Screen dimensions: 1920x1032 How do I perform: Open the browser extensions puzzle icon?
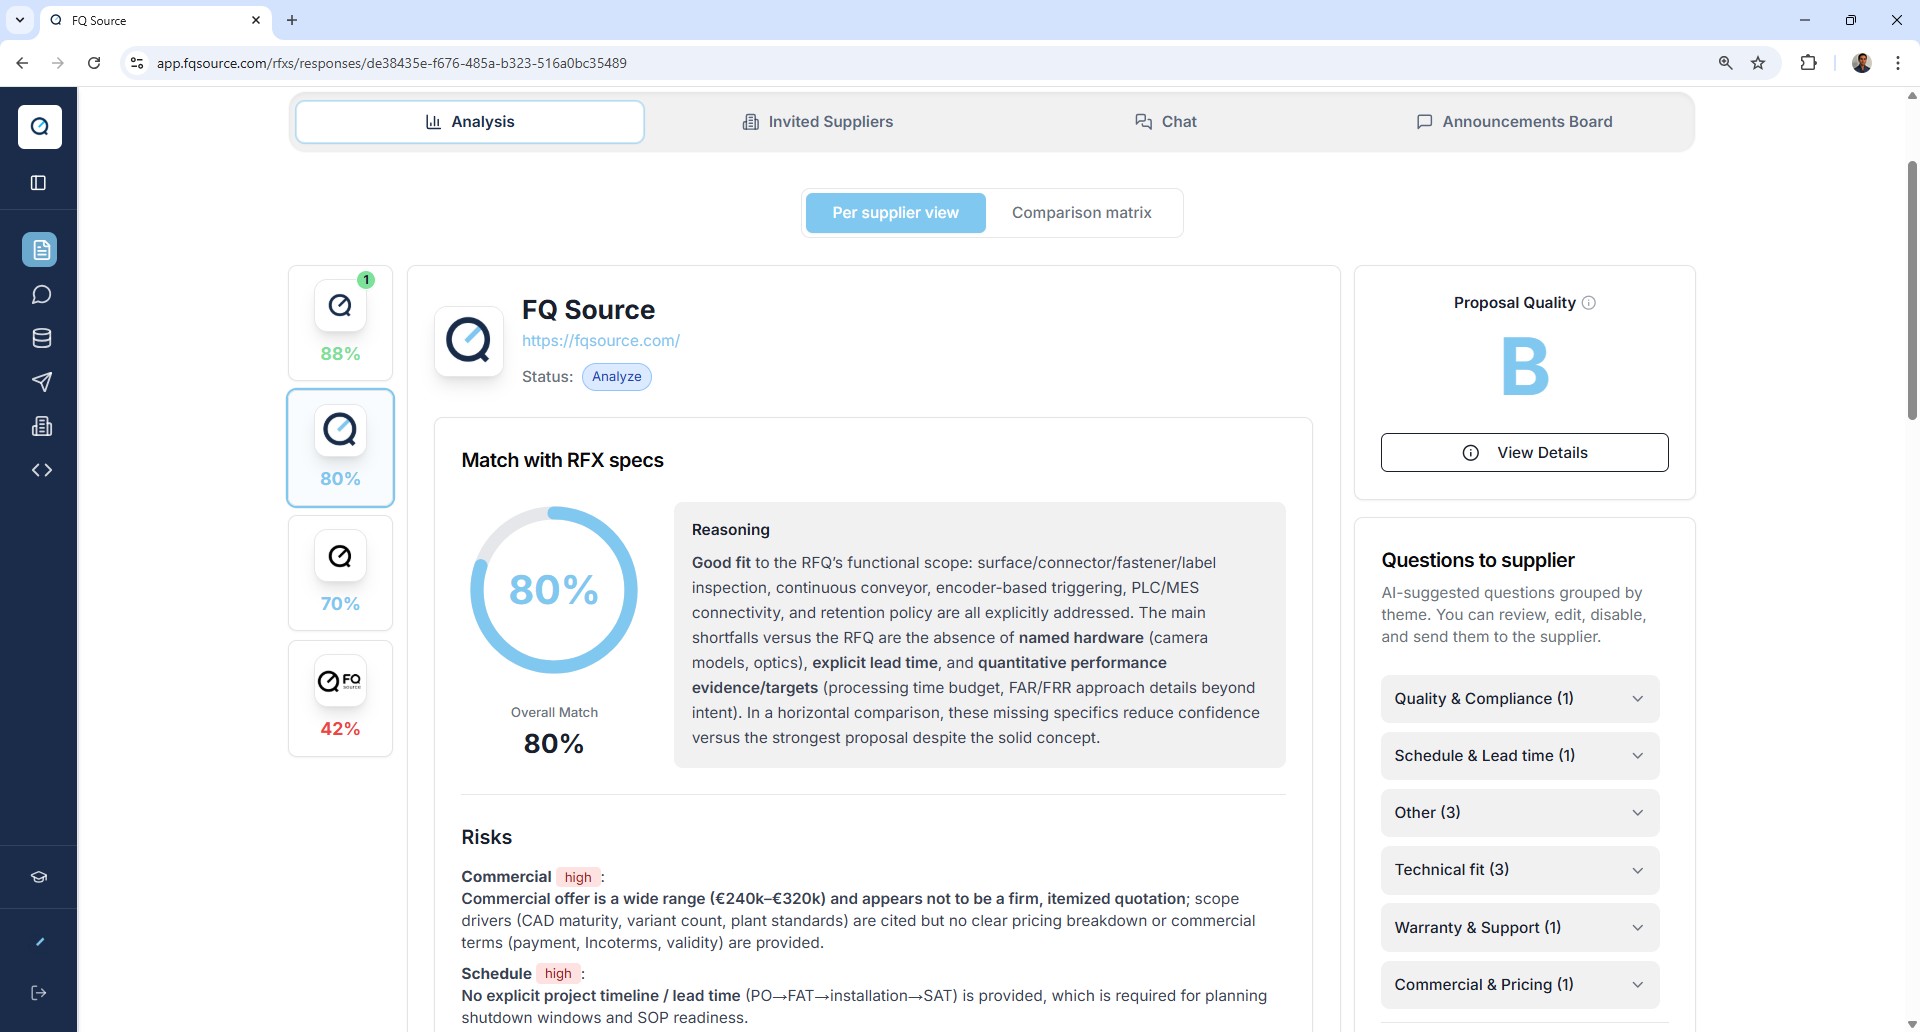click(1808, 63)
